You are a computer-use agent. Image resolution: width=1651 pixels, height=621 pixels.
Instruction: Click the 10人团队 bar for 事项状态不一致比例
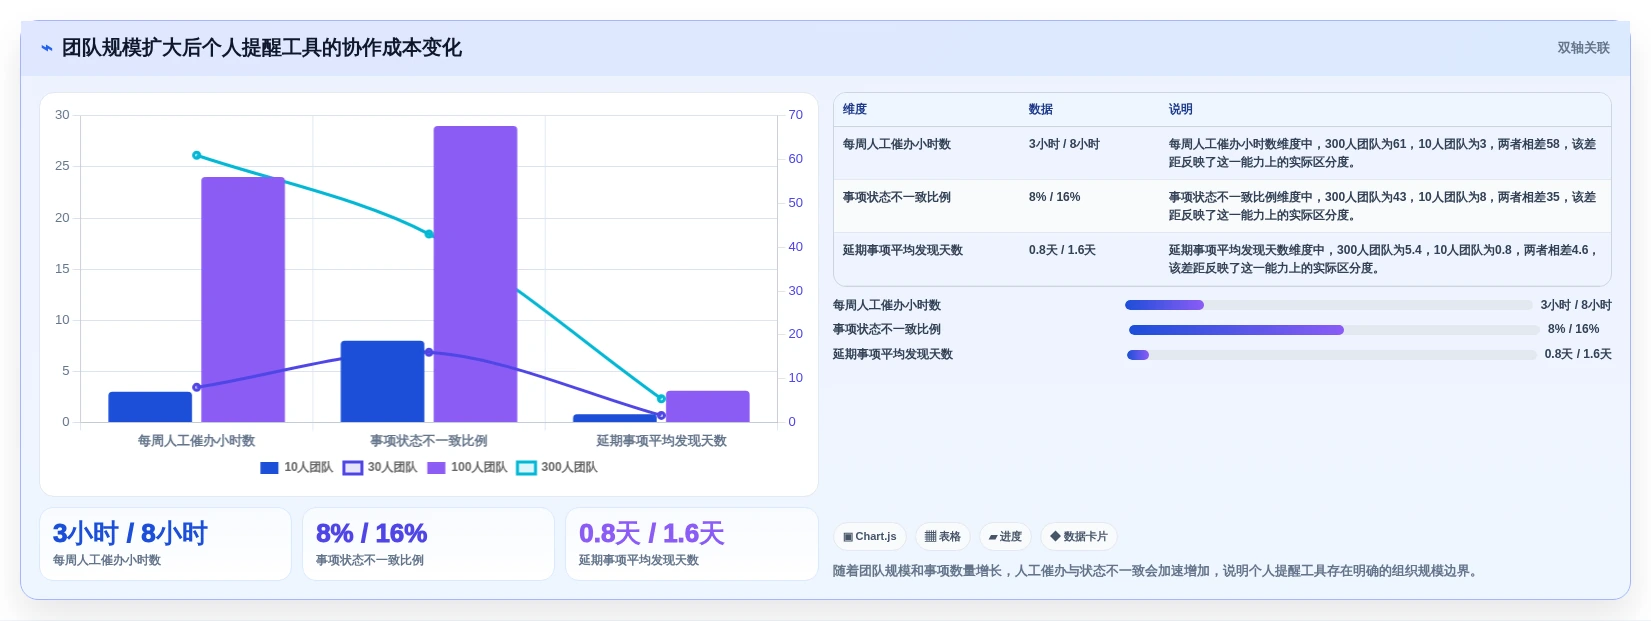click(382, 381)
